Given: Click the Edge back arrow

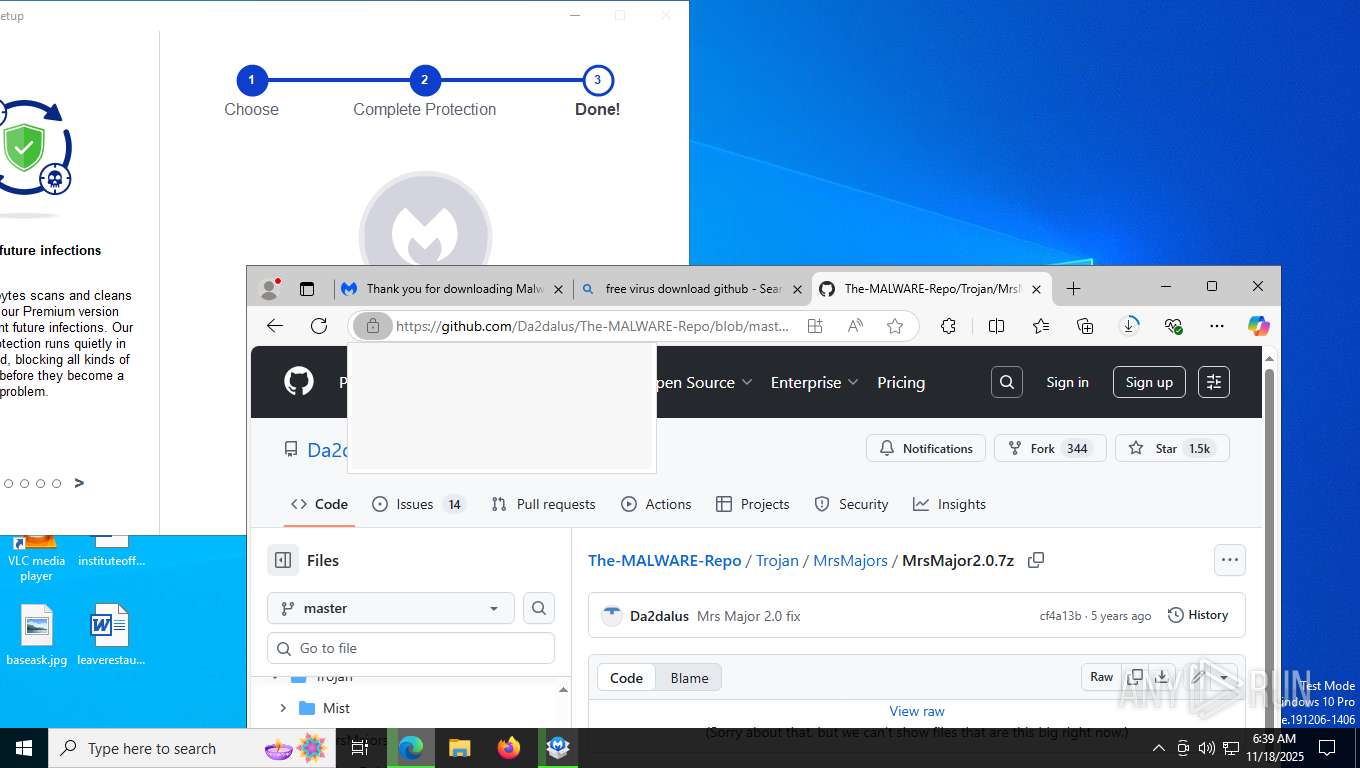Looking at the screenshot, I should coord(275,326).
